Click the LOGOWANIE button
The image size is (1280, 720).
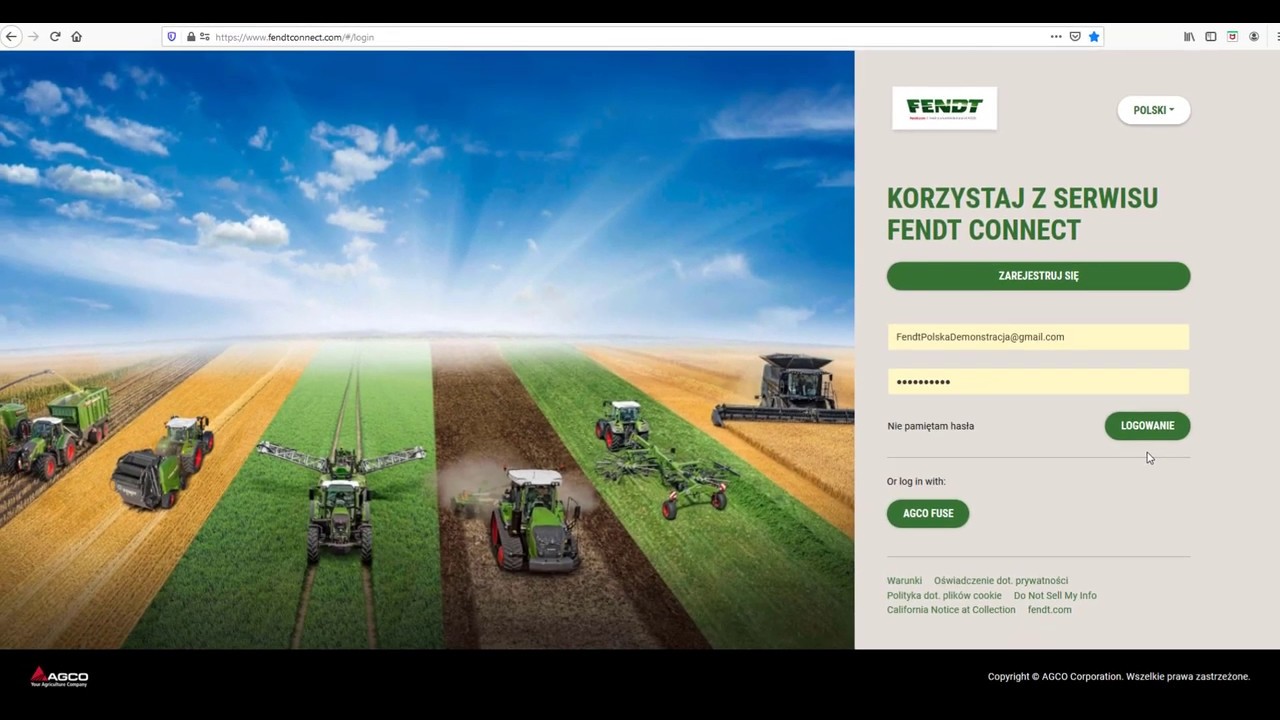pos(1147,426)
